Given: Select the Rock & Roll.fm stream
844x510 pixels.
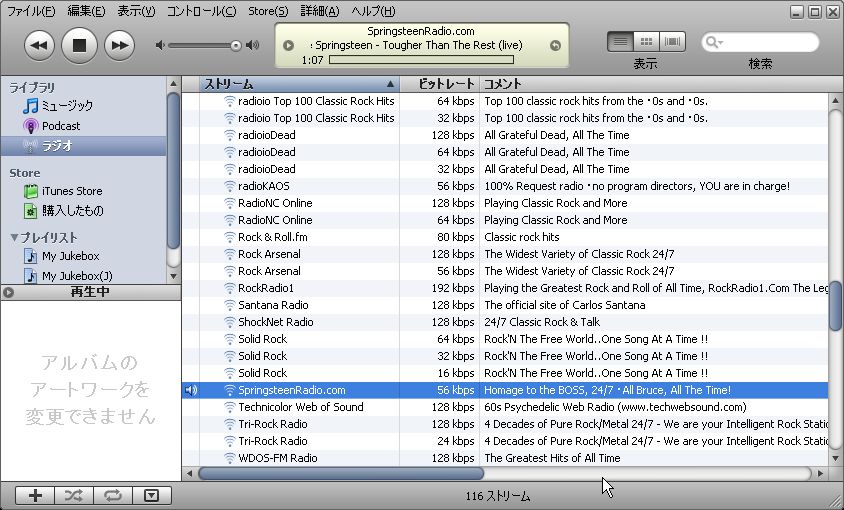Looking at the screenshot, I should pyautogui.click(x=505, y=237).
